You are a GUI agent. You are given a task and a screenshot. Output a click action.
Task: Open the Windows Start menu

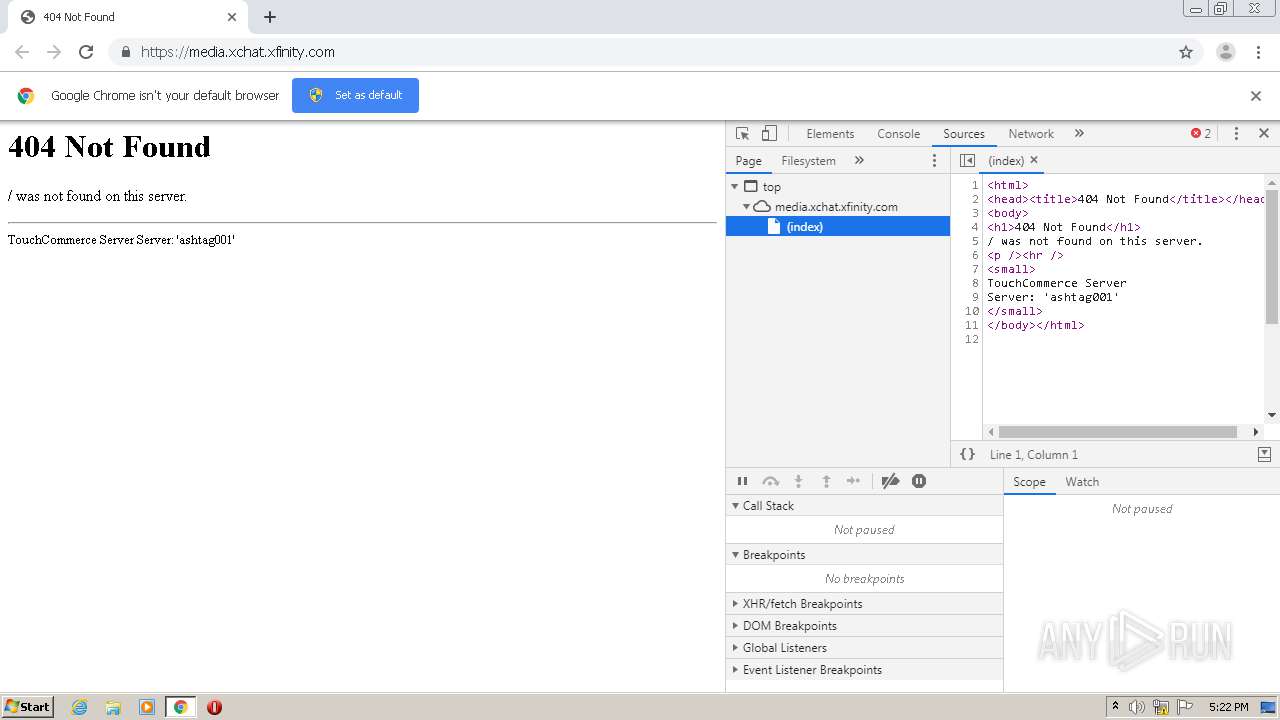click(x=28, y=706)
